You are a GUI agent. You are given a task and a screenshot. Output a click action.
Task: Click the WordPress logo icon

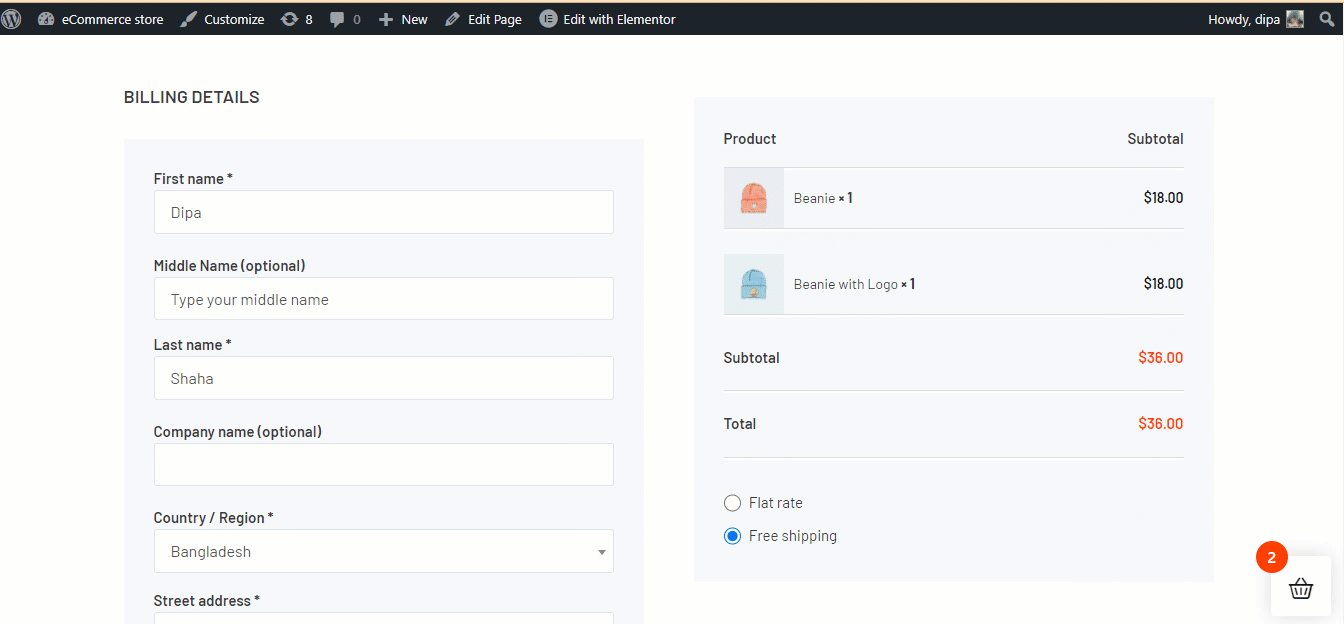click(x=11, y=19)
